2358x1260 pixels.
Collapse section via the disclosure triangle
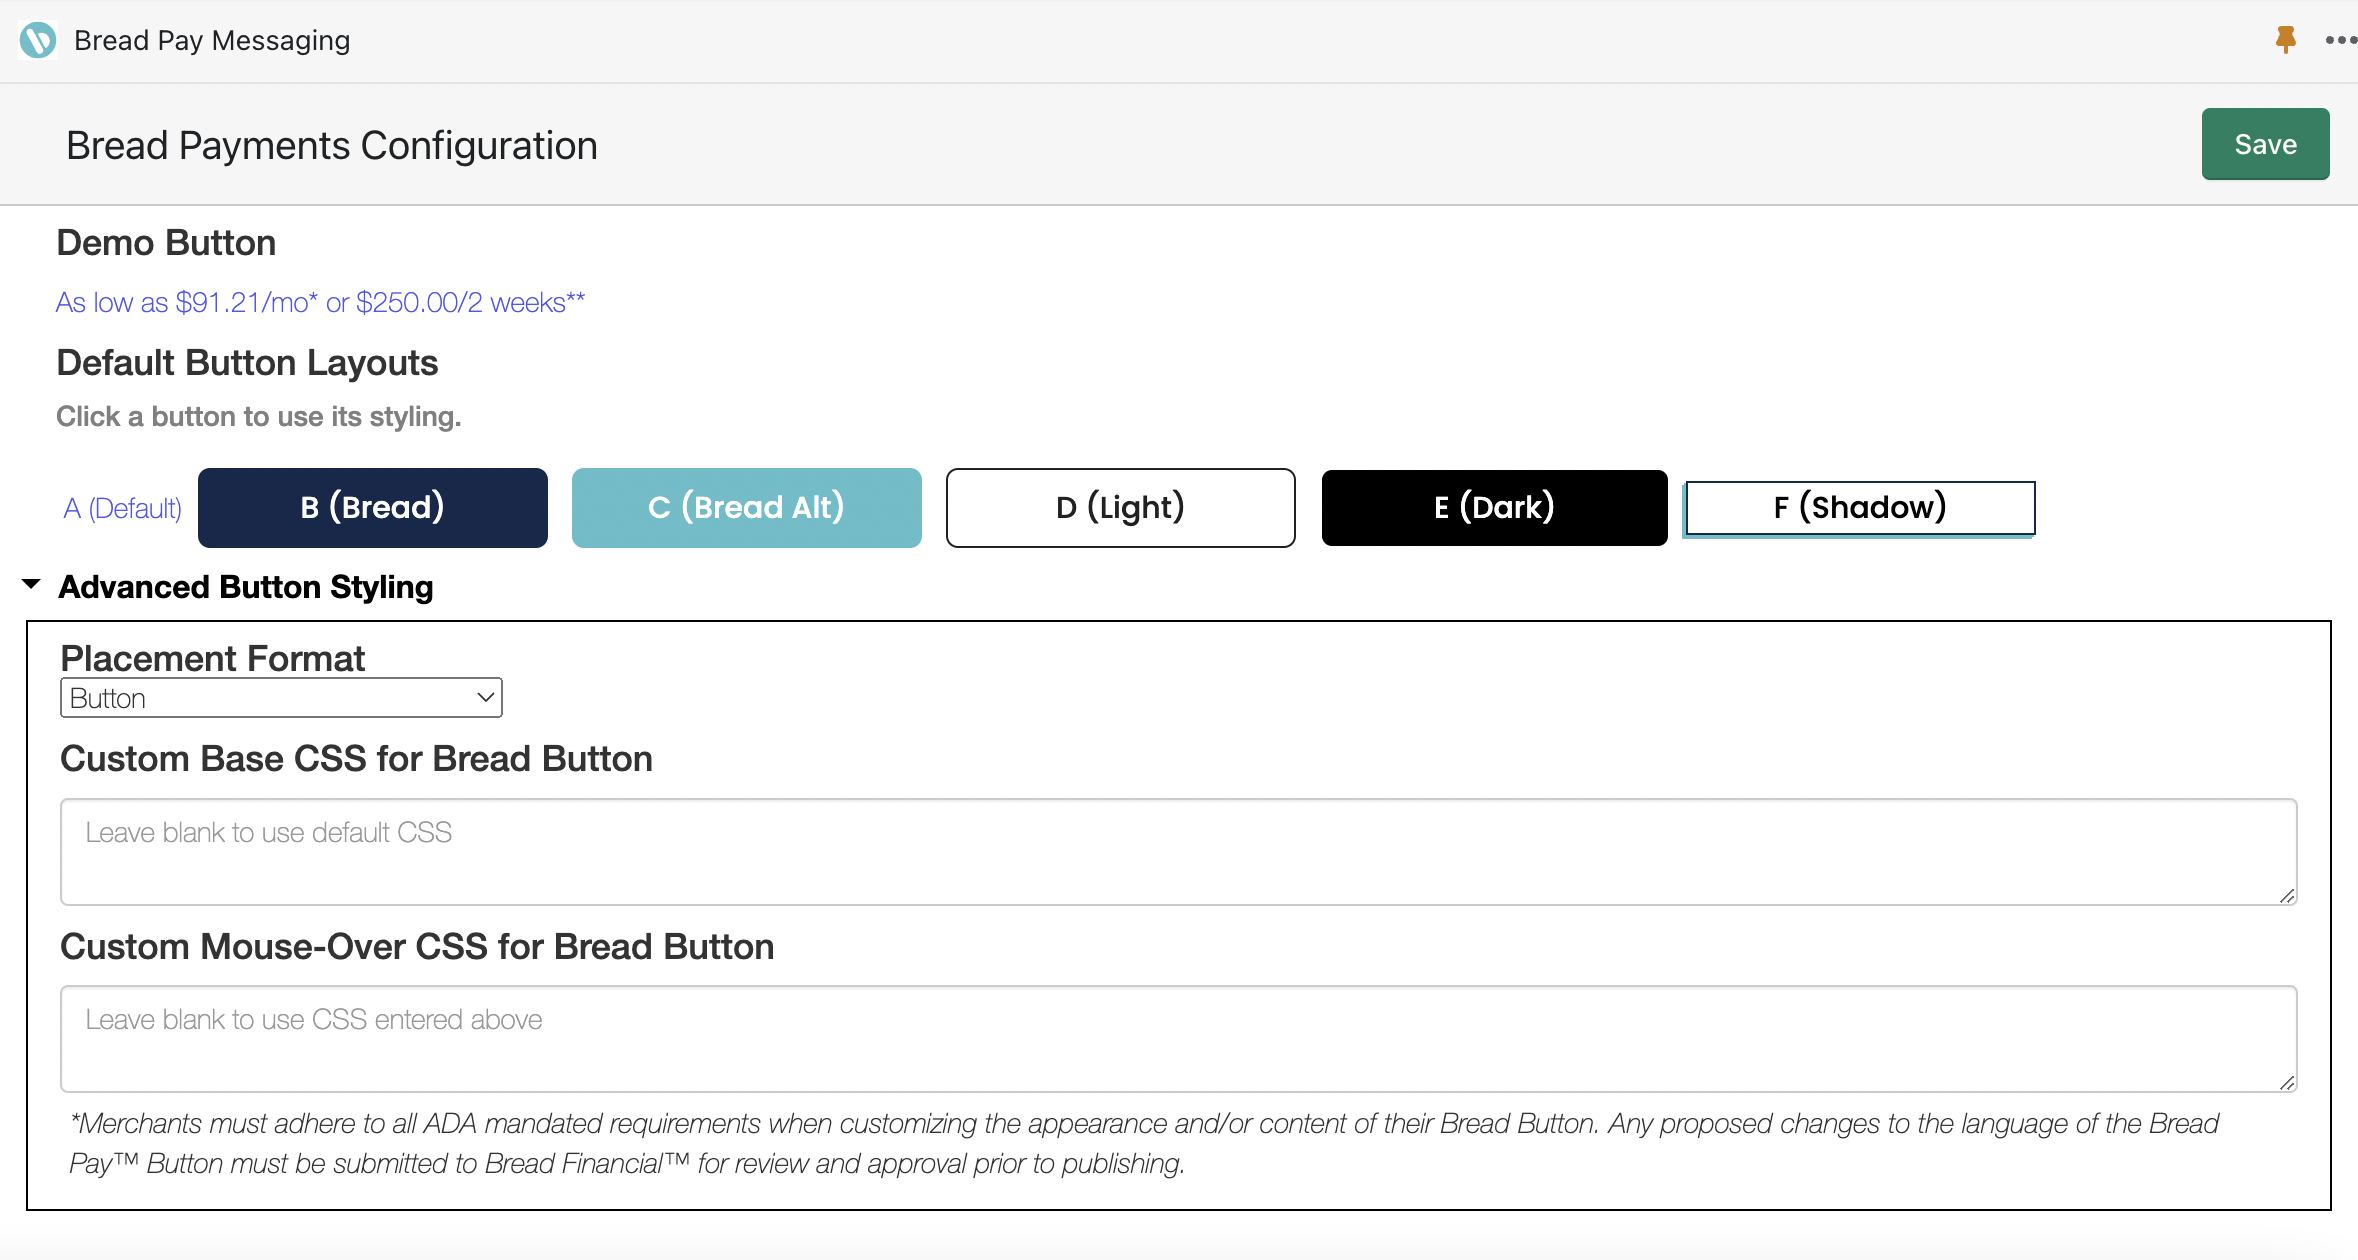click(x=31, y=585)
